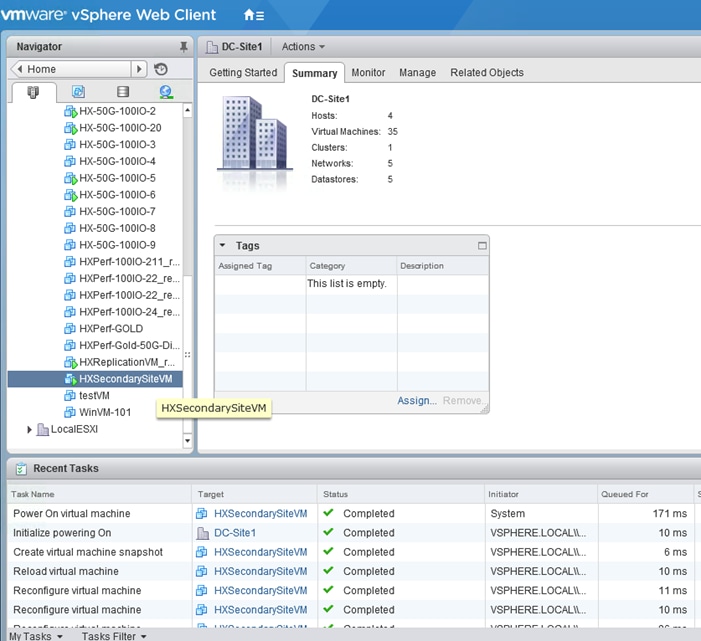This screenshot has height=641, width=701.
Task: Click the datacenter icon beside DC-Site1 task target
Action: click(203, 533)
